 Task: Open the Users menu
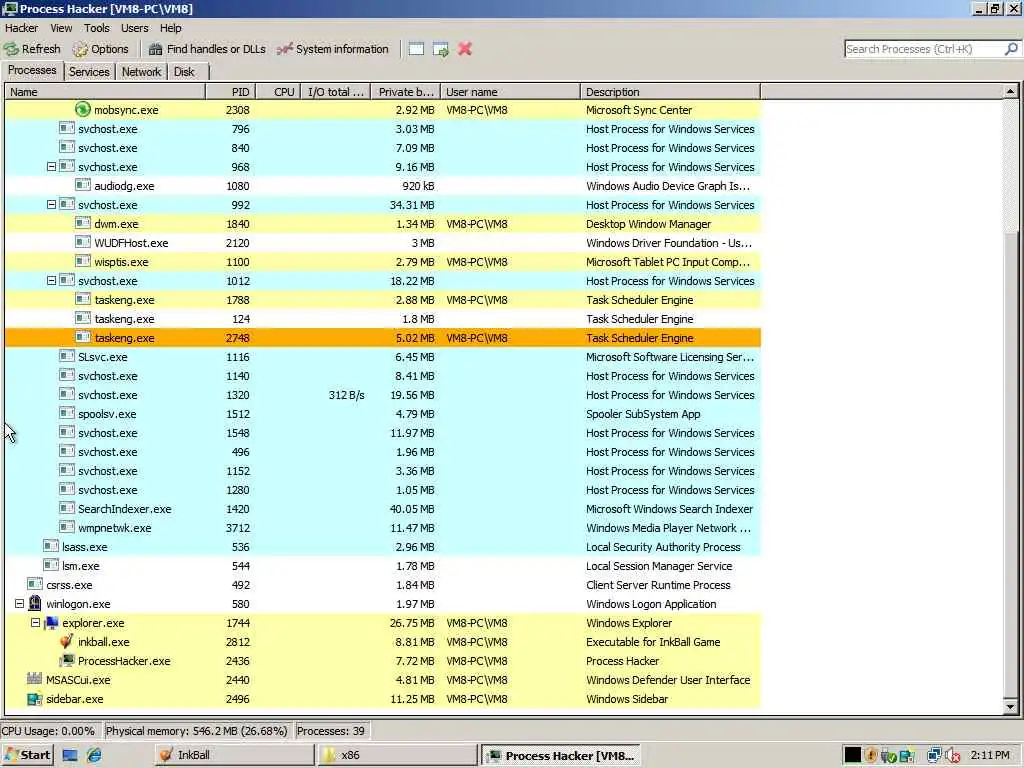click(135, 28)
